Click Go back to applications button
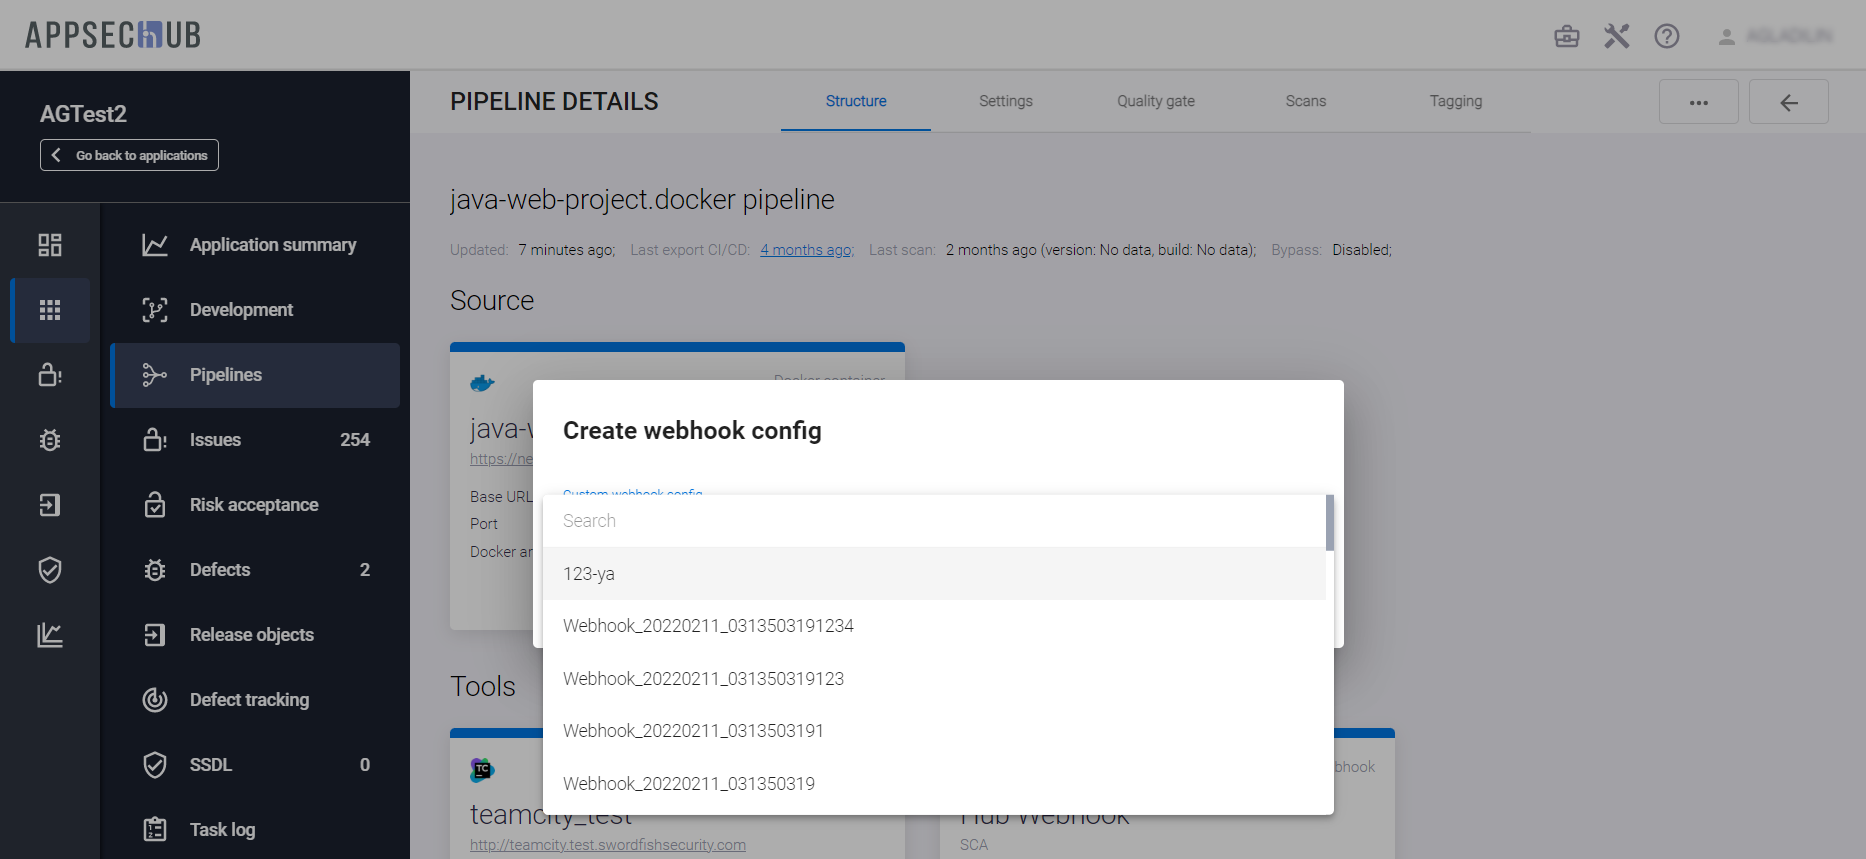Screen dimensions: 1866x859 (129, 155)
